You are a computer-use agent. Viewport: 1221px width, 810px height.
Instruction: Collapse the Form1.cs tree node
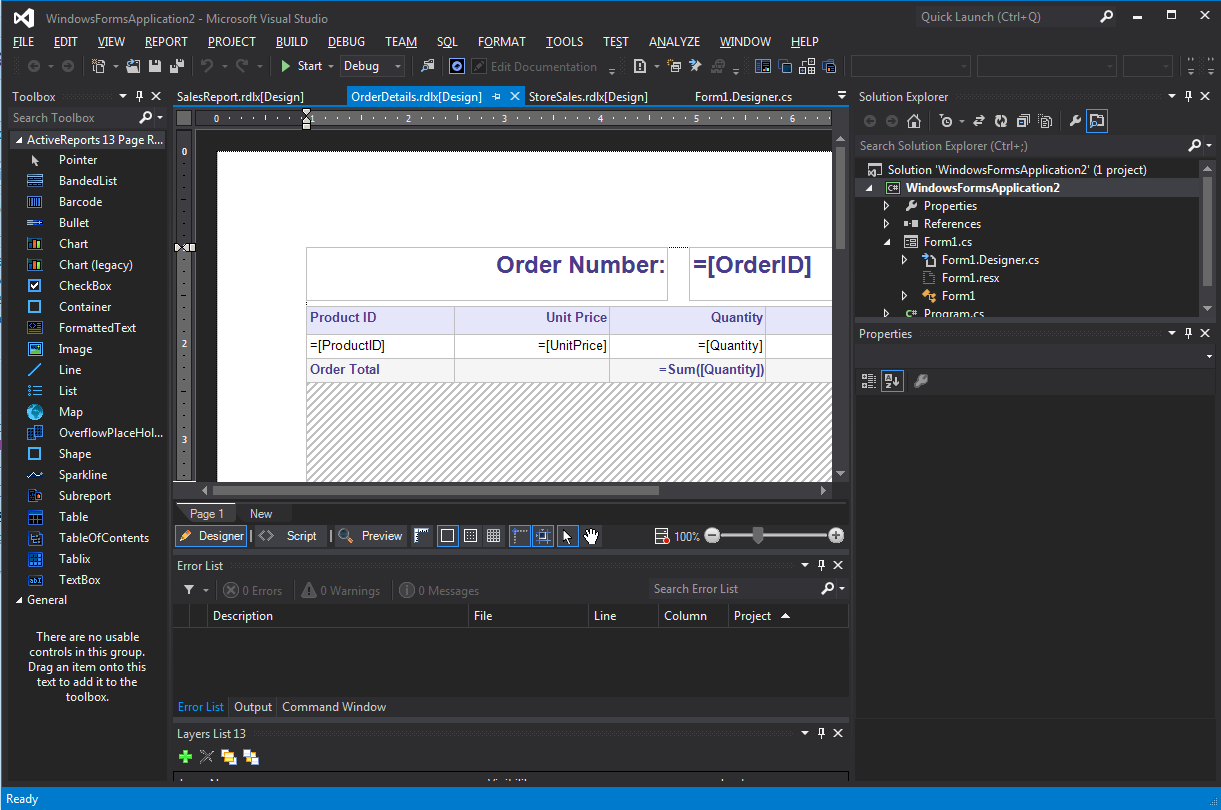pos(886,242)
